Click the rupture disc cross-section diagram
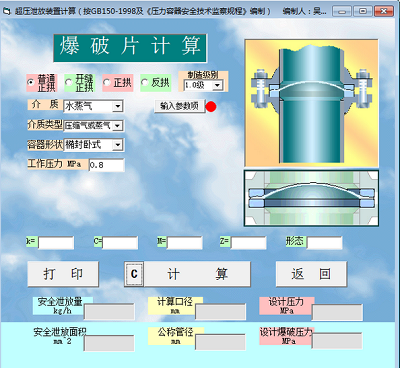Viewport: 400px width, 368px height. (311, 198)
